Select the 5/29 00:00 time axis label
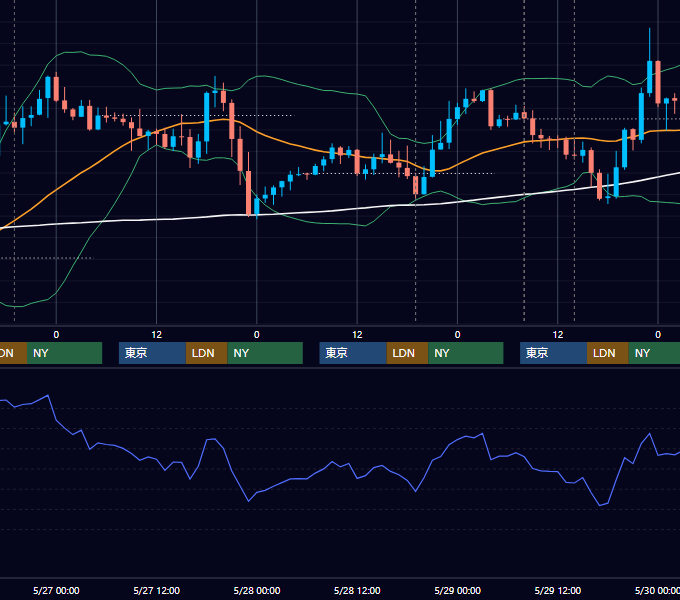The width and height of the screenshot is (680, 600). point(458,590)
